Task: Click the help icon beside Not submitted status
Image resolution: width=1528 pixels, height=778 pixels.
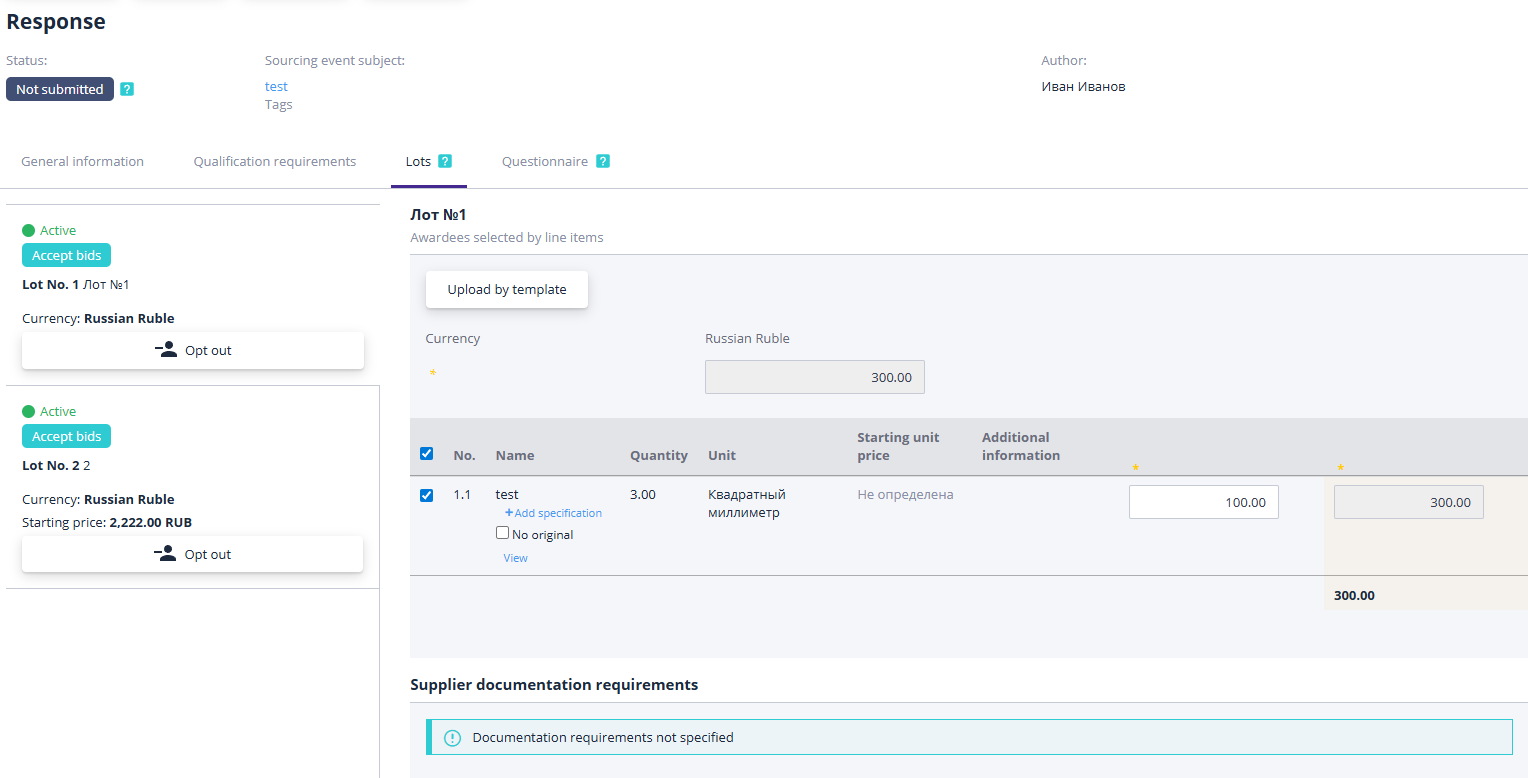Action: [x=127, y=89]
